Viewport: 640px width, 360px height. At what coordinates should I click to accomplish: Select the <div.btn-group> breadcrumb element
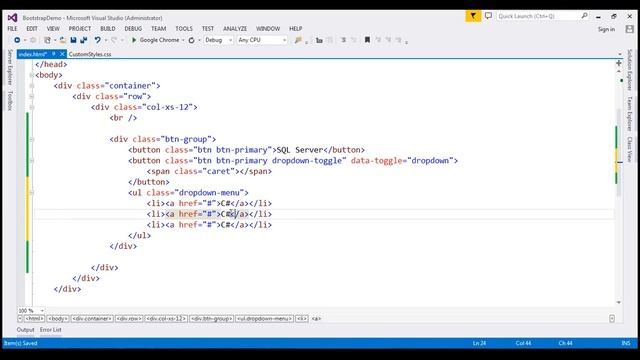tap(211, 318)
